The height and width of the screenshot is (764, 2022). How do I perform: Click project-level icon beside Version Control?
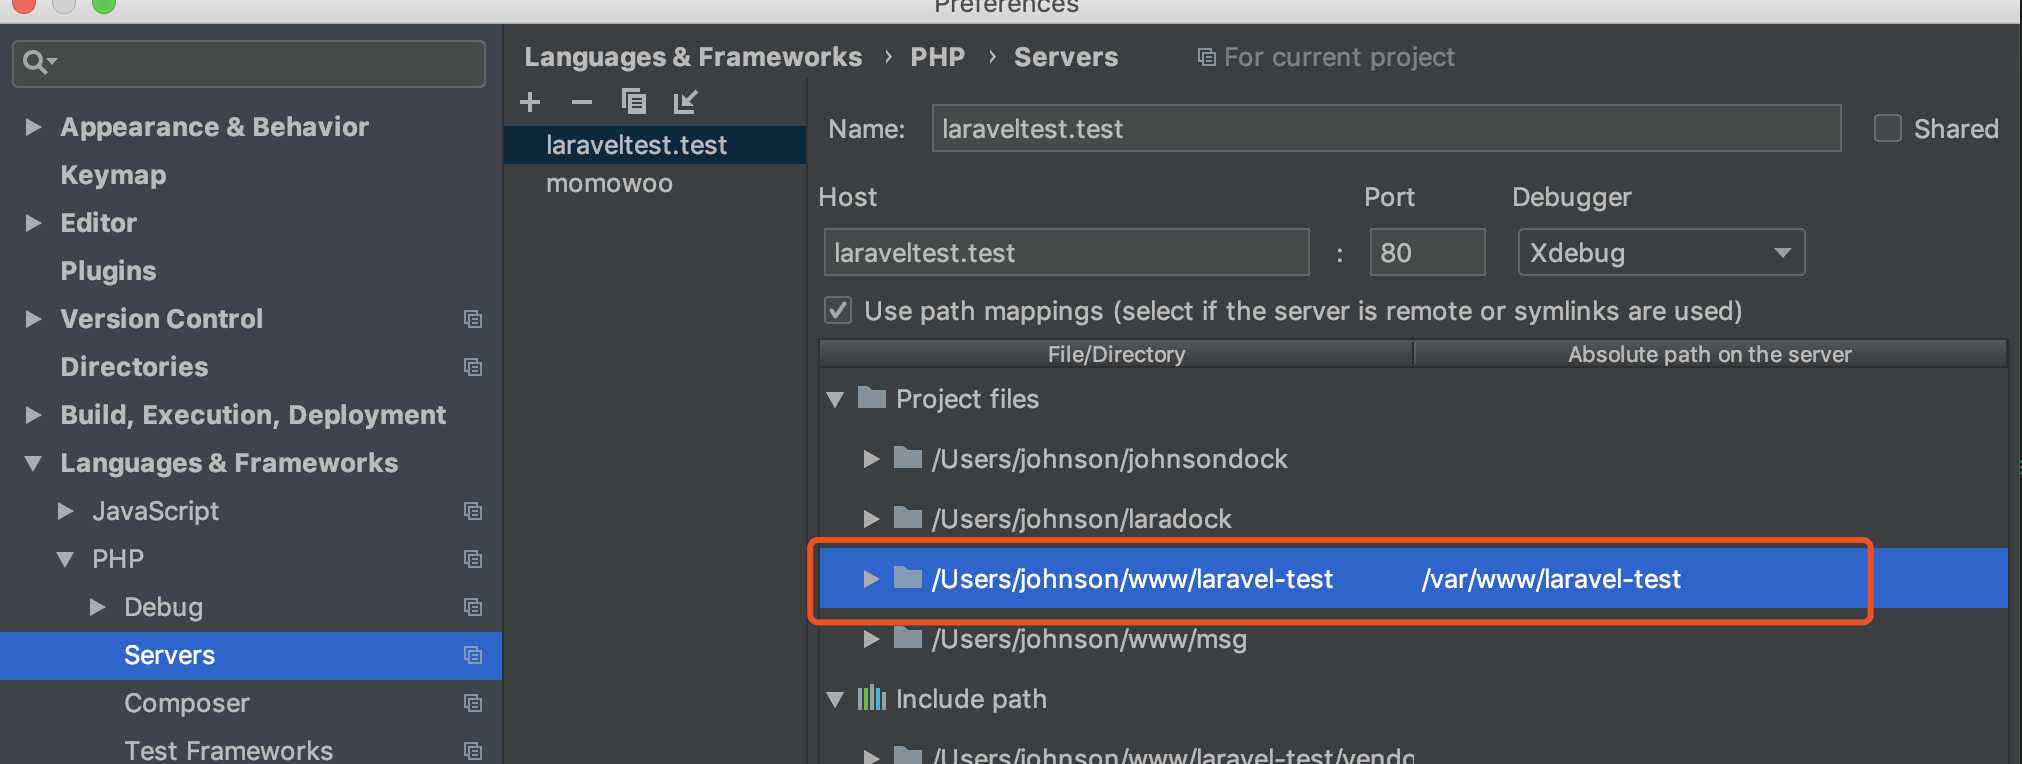(473, 319)
